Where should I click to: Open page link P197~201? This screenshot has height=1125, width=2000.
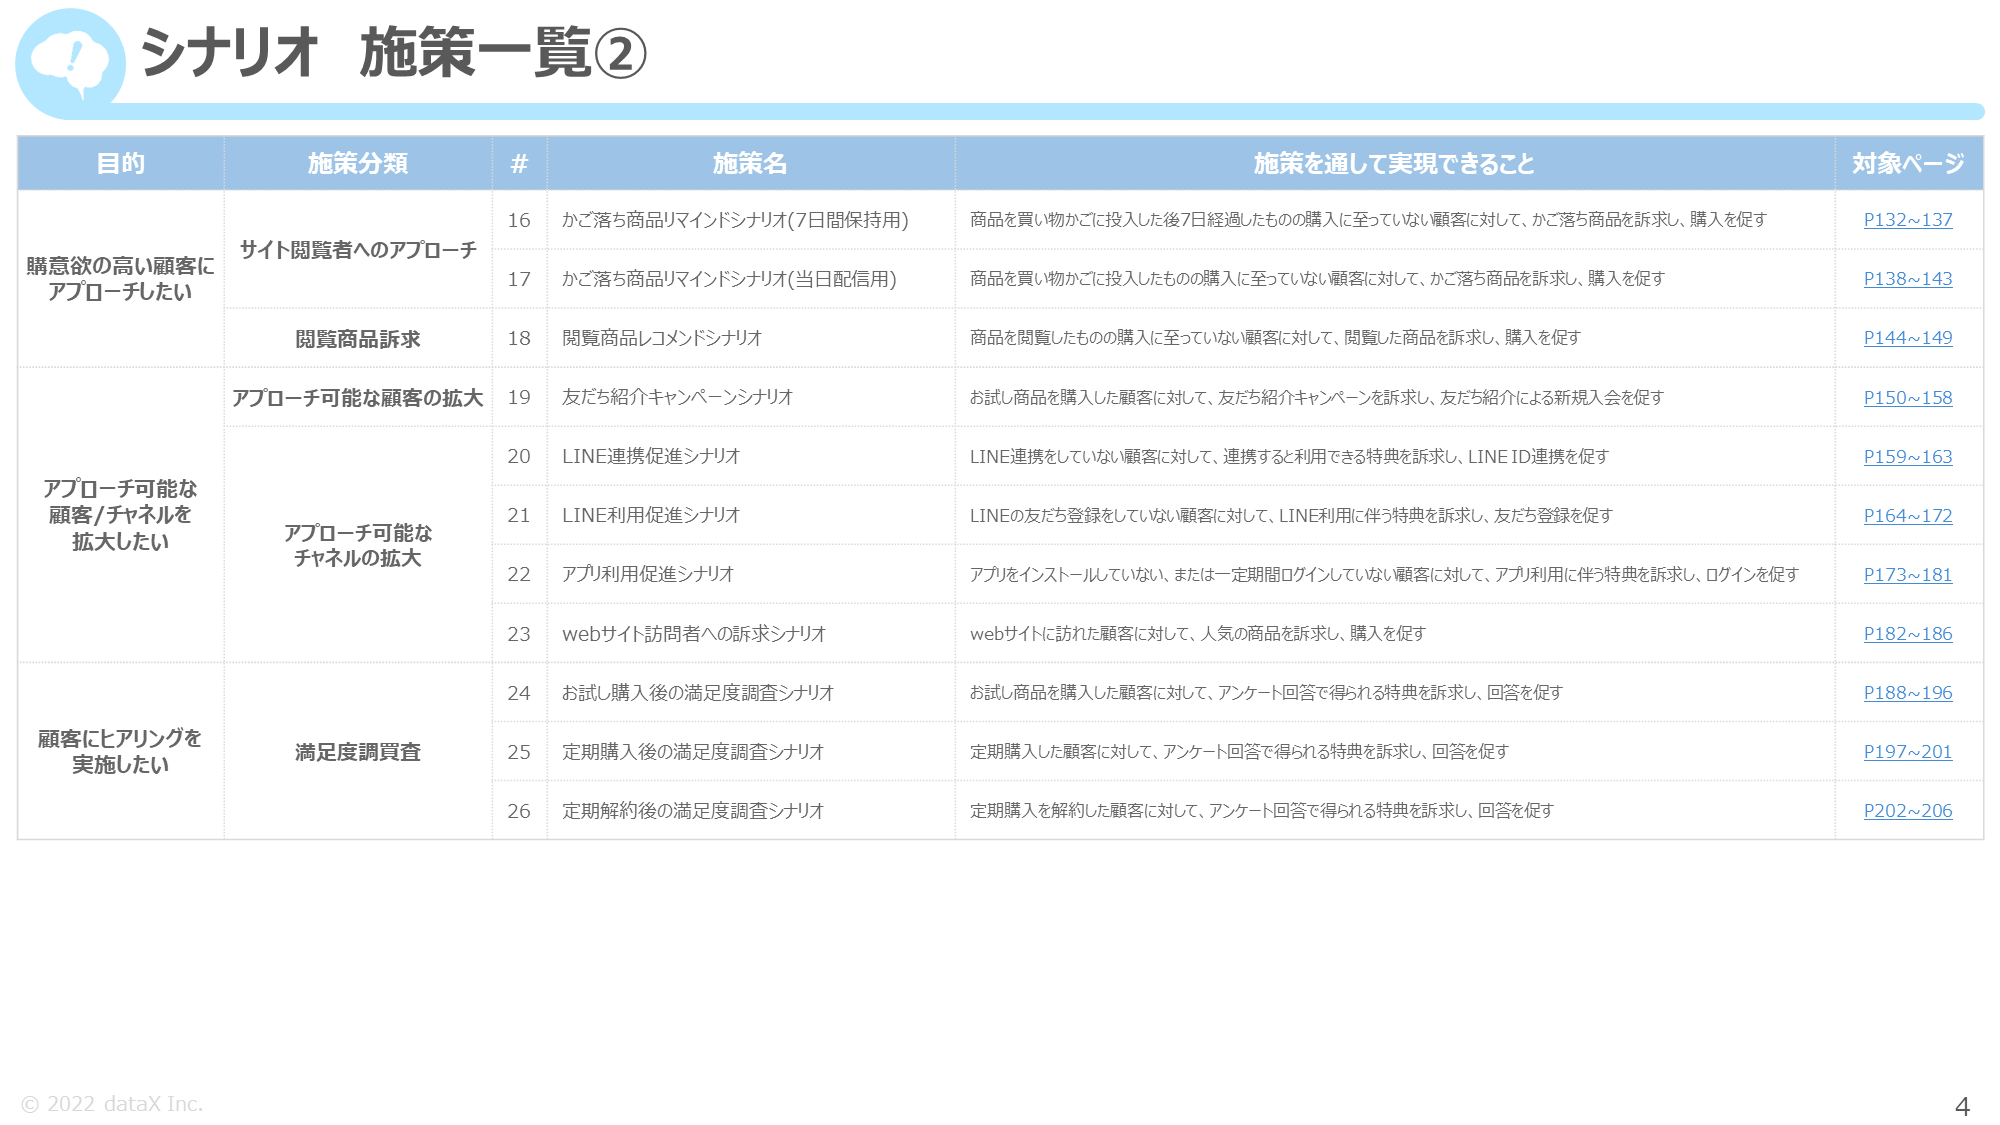[1907, 752]
